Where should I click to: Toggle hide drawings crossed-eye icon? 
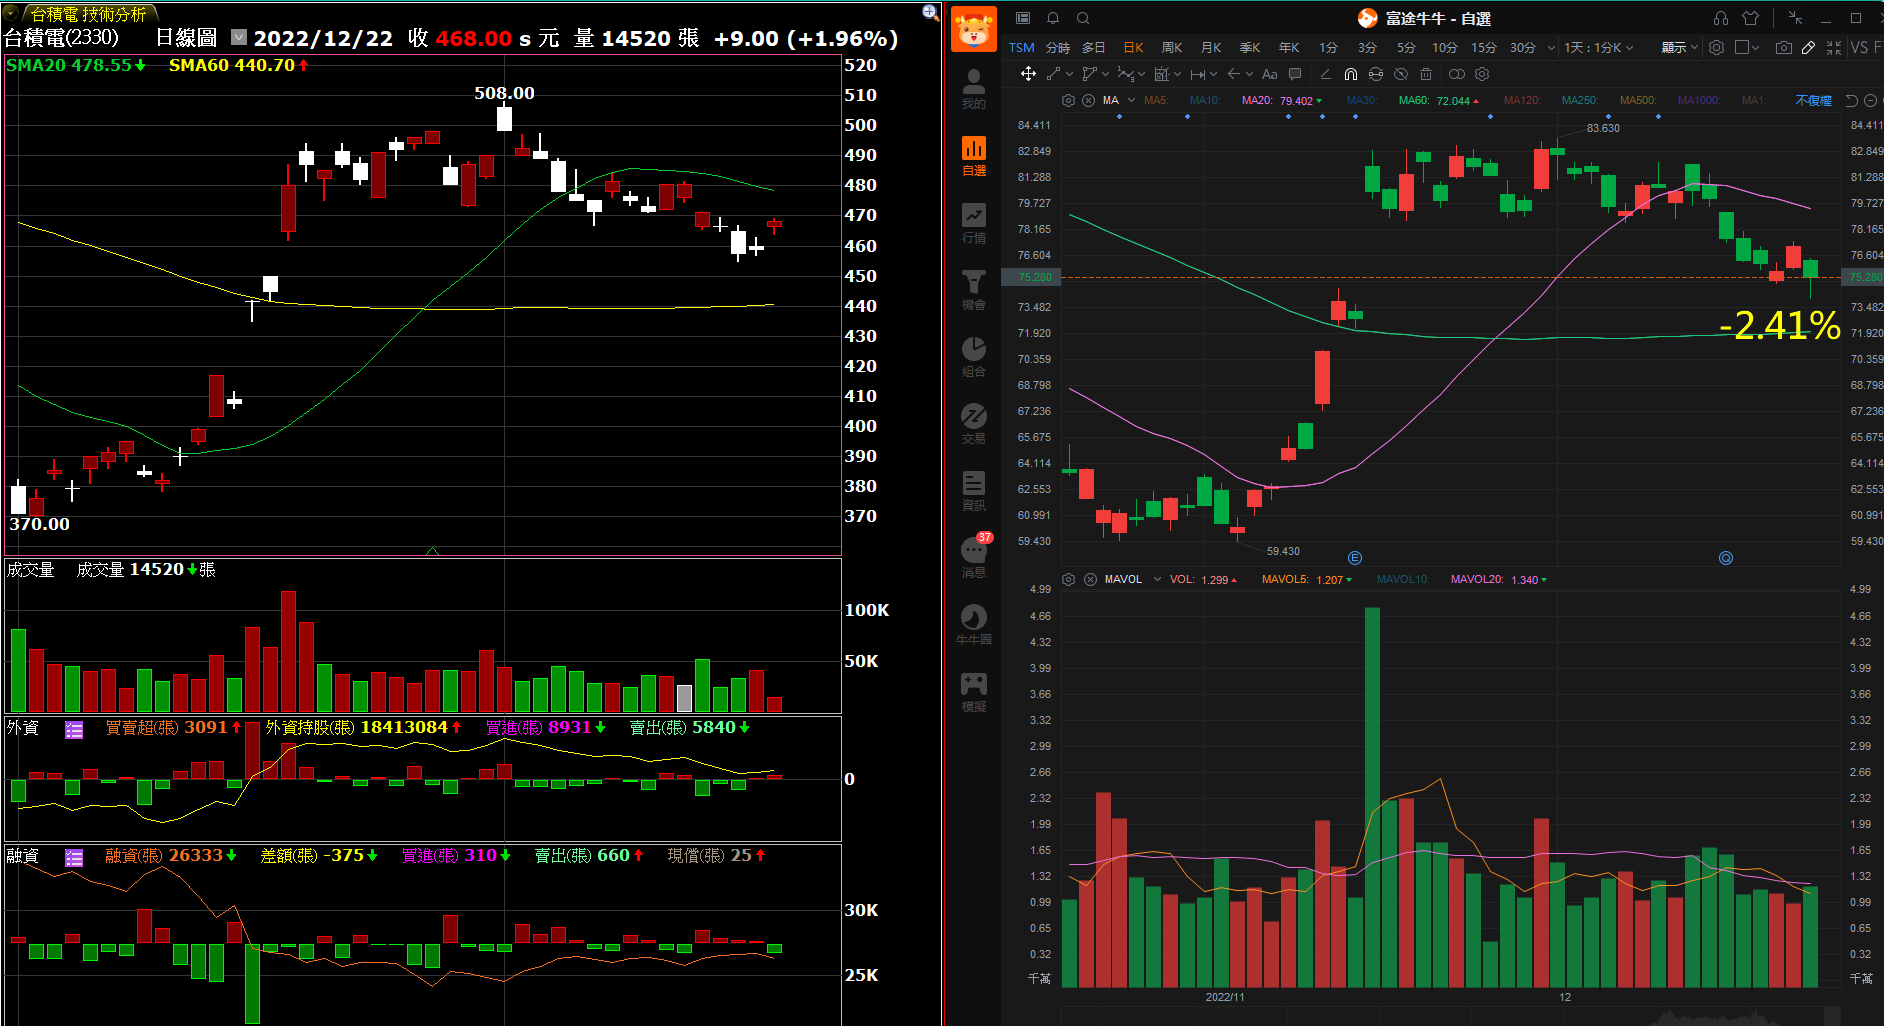[x=1401, y=74]
